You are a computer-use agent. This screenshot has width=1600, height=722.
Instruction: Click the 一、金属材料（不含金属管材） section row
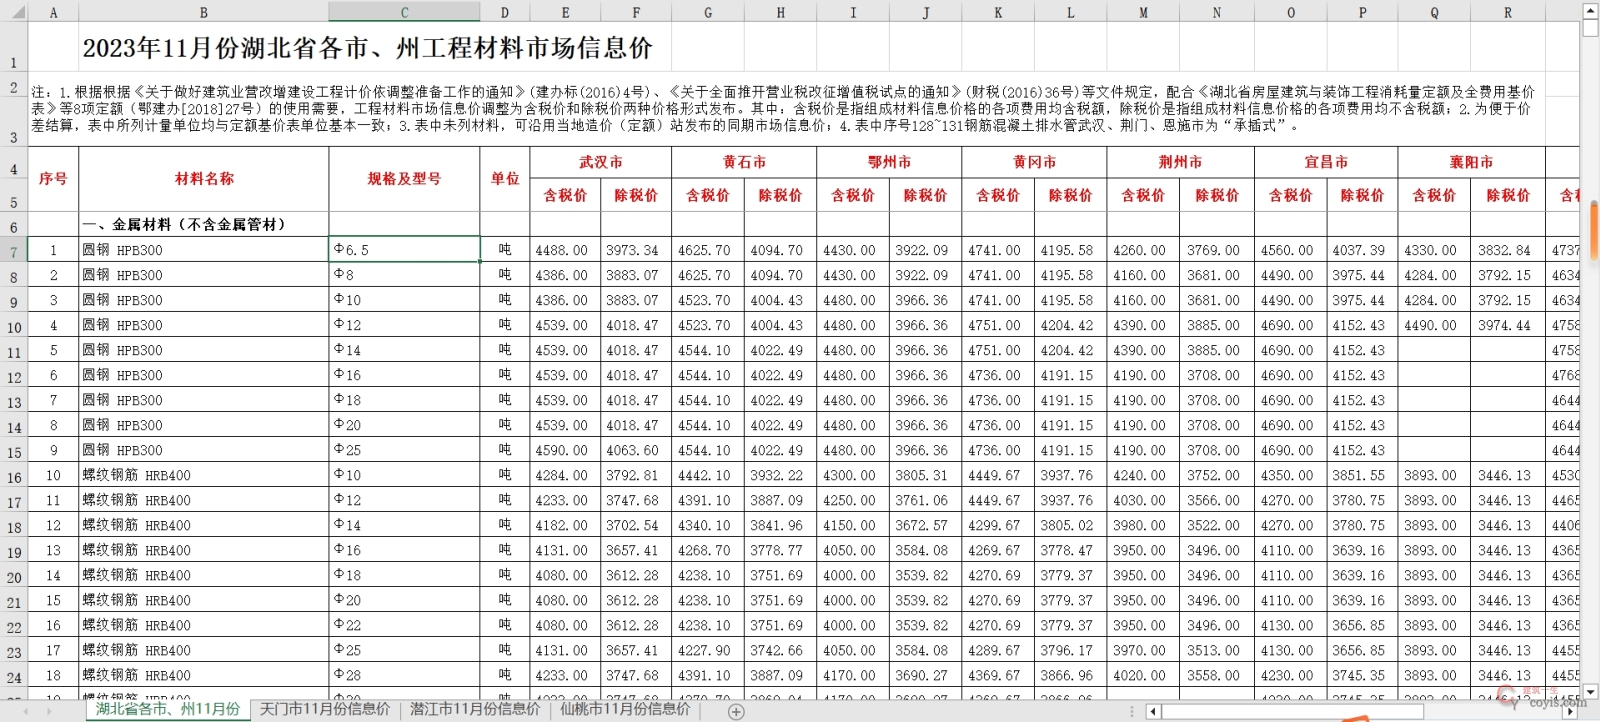[x=204, y=224]
